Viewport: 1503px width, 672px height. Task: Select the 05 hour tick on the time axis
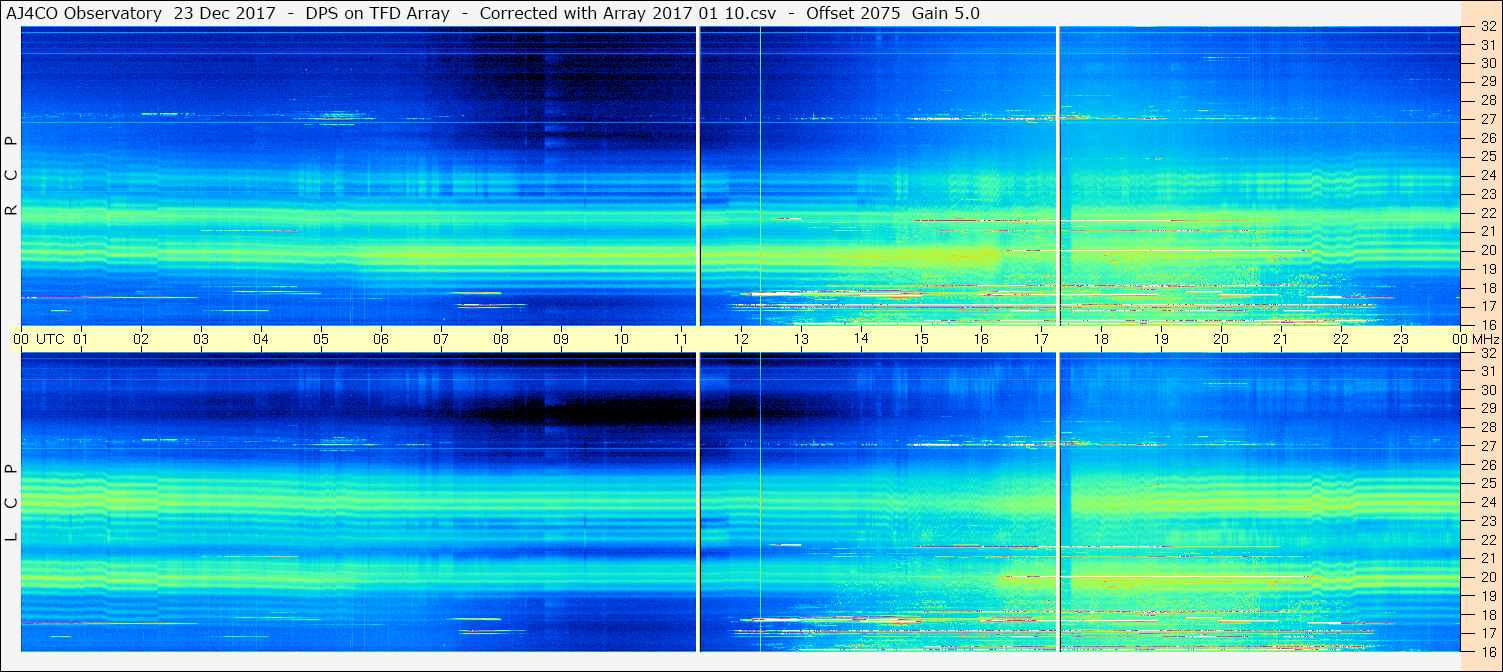[321, 339]
